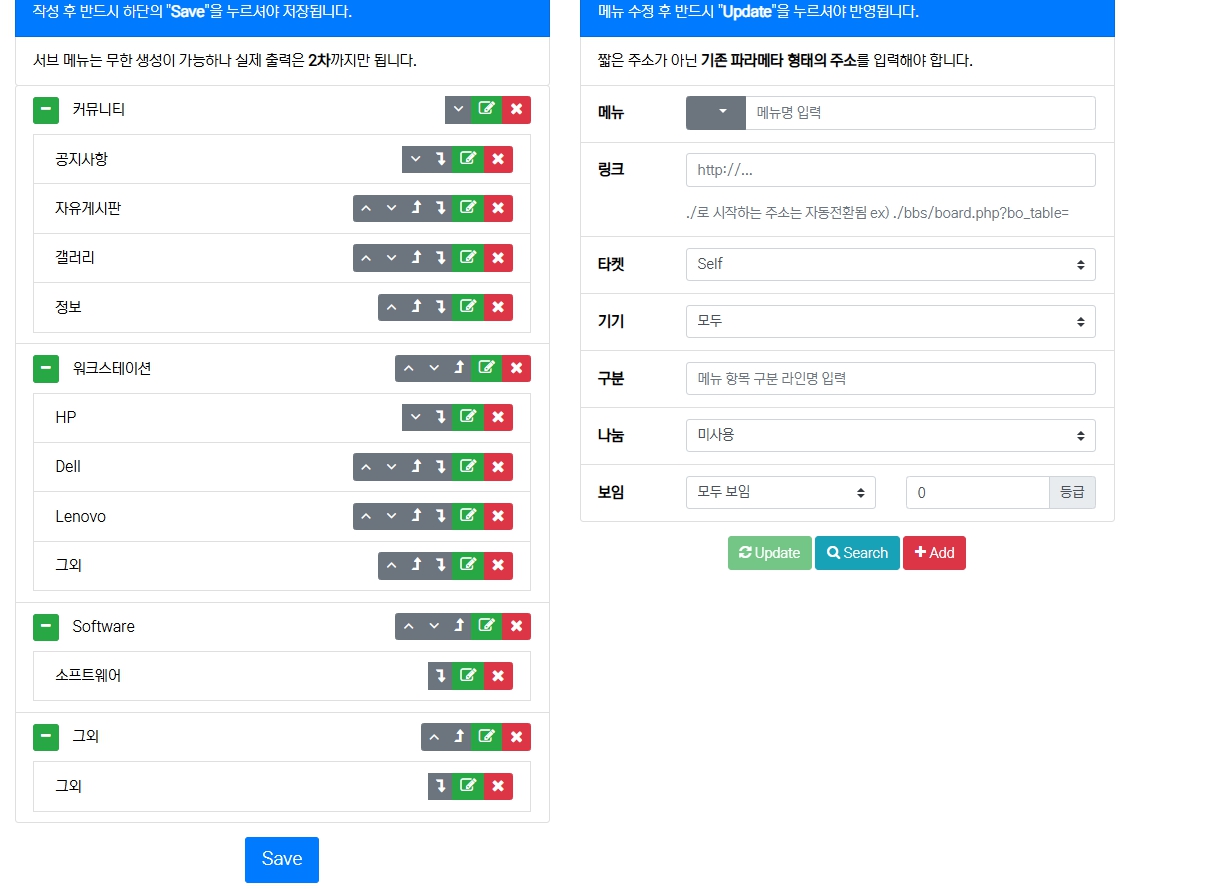Screen dimensions: 1219x889
Task: Click the red Add button
Action: (x=934, y=553)
